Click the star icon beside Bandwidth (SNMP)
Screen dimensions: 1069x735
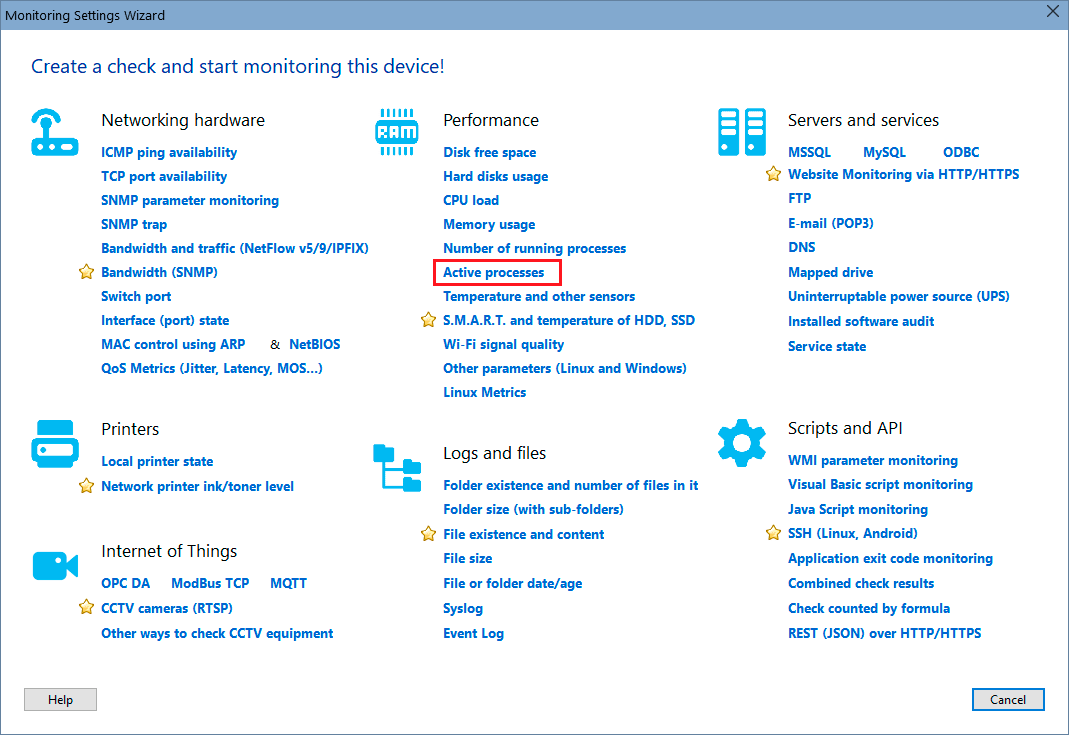(86, 272)
